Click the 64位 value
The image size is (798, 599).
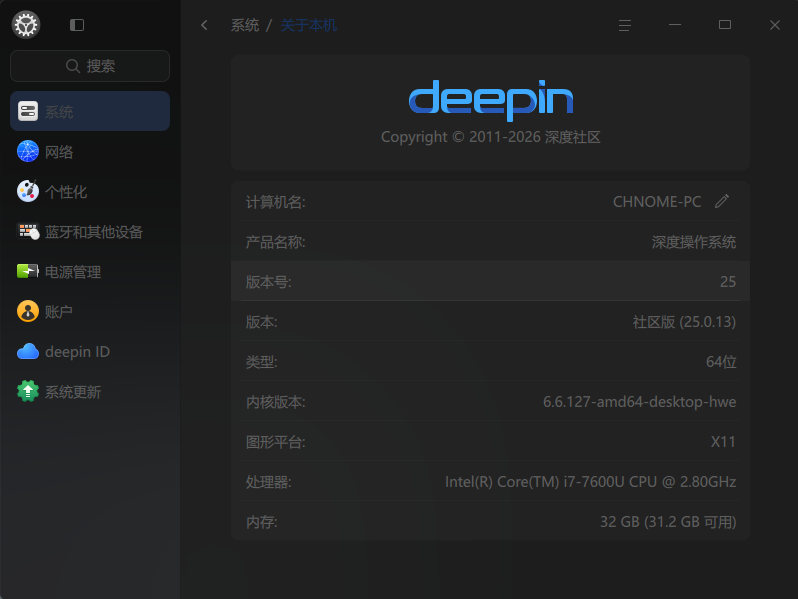coord(721,361)
